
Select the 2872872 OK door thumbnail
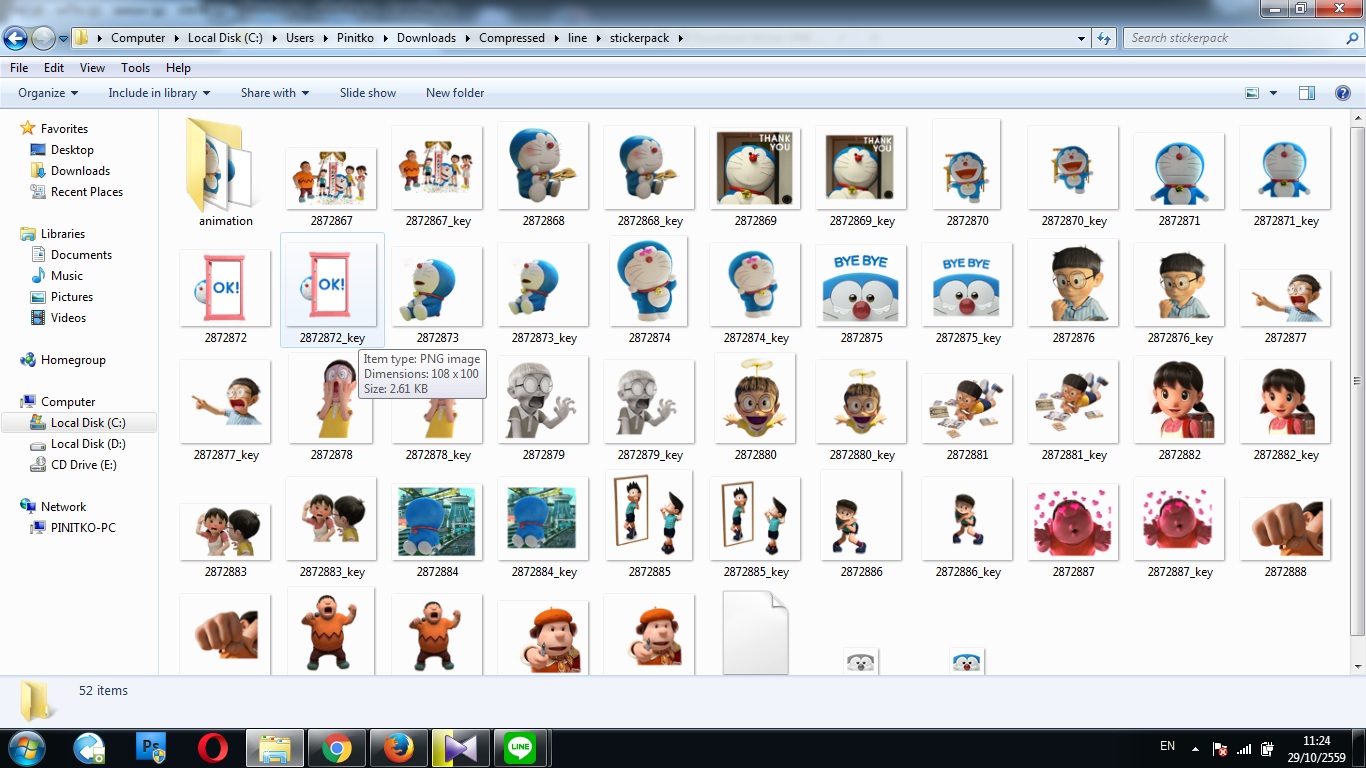click(x=225, y=288)
